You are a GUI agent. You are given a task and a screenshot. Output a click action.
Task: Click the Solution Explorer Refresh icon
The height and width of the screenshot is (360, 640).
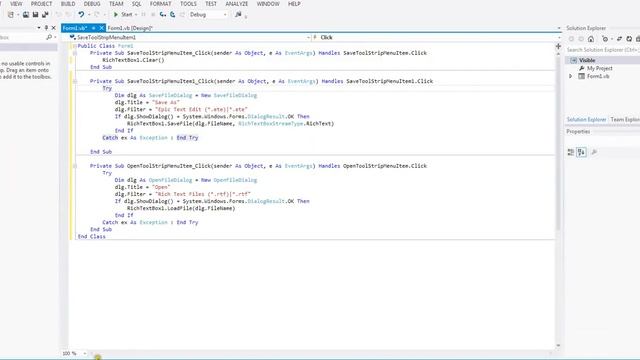[629, 39]
